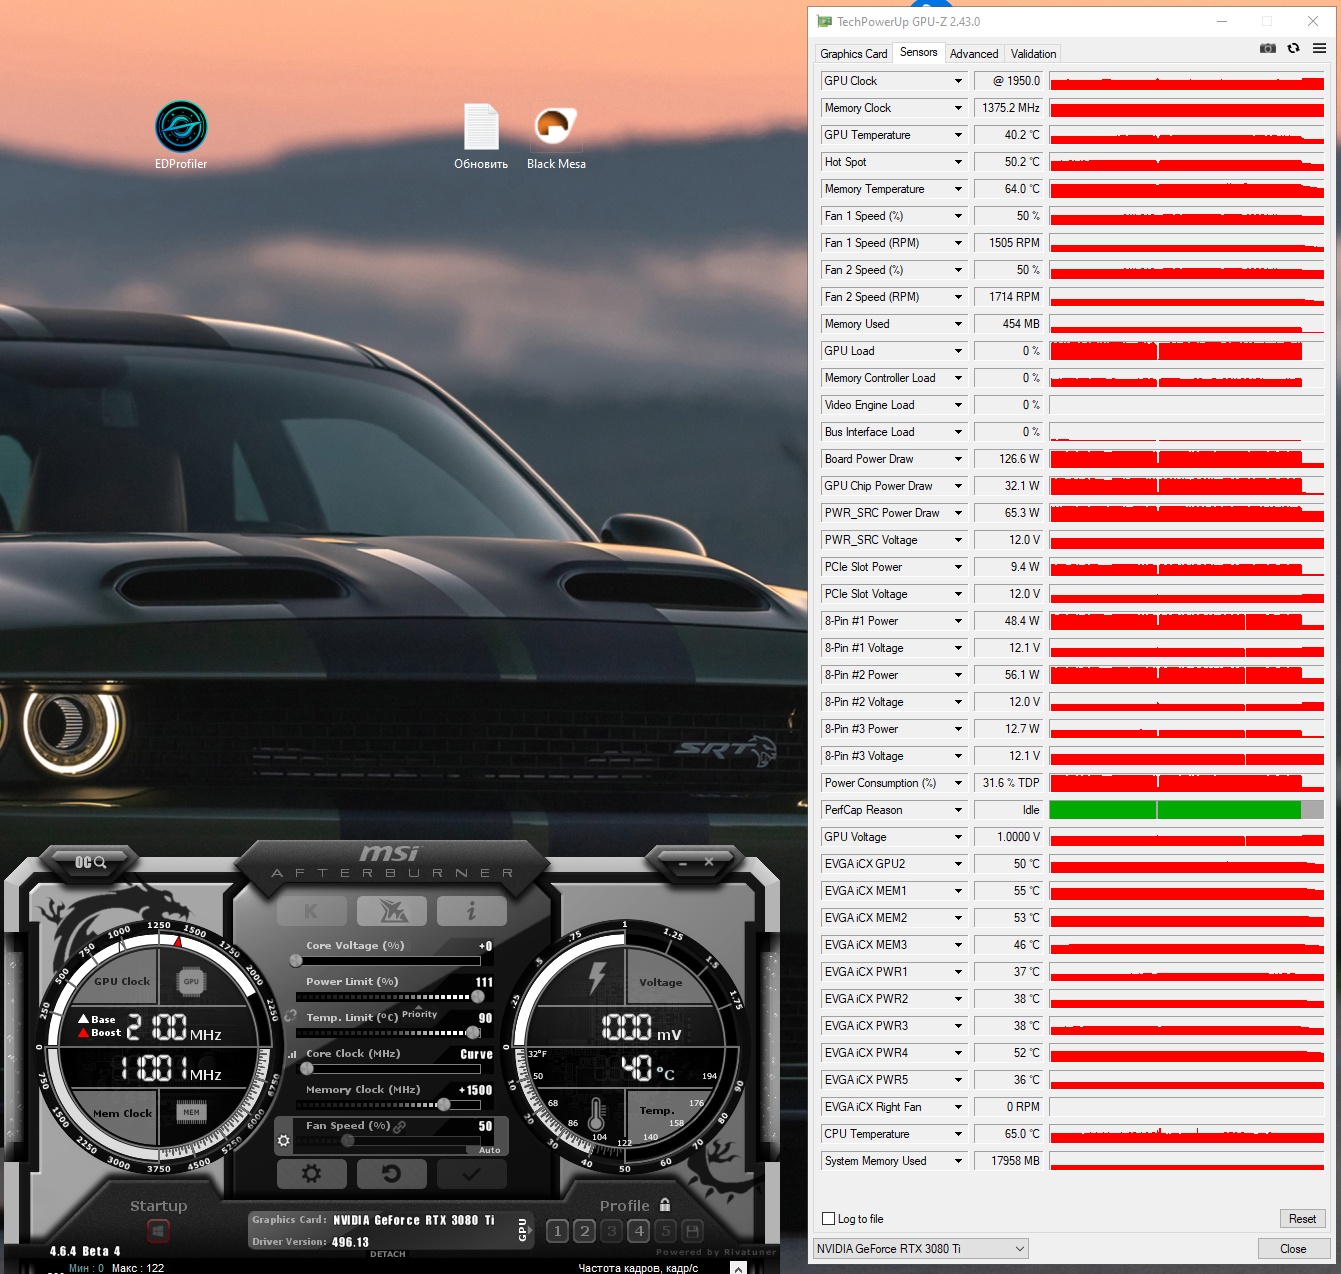Image resolution: width=1341 pixels, height=1274 pixels.
Task: Load Afterburner profile slot 1
Action: click(558, 1231)
